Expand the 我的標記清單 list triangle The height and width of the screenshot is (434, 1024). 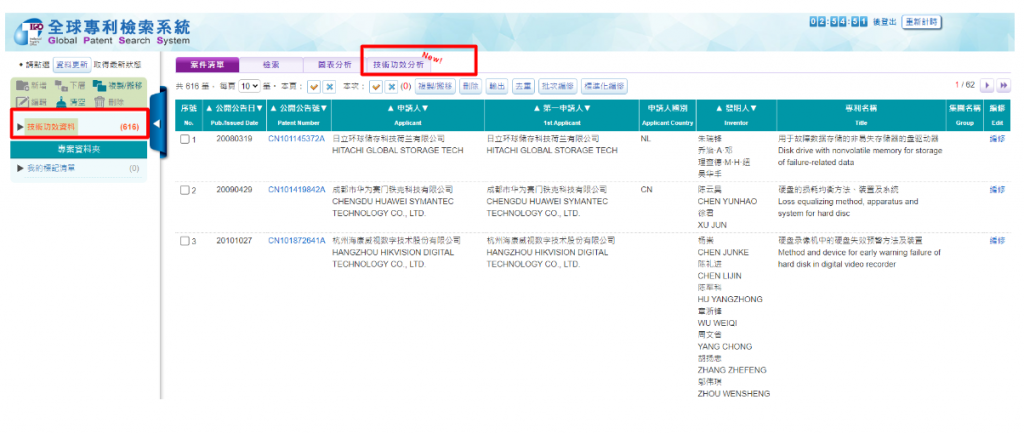(x=21, y=168)
